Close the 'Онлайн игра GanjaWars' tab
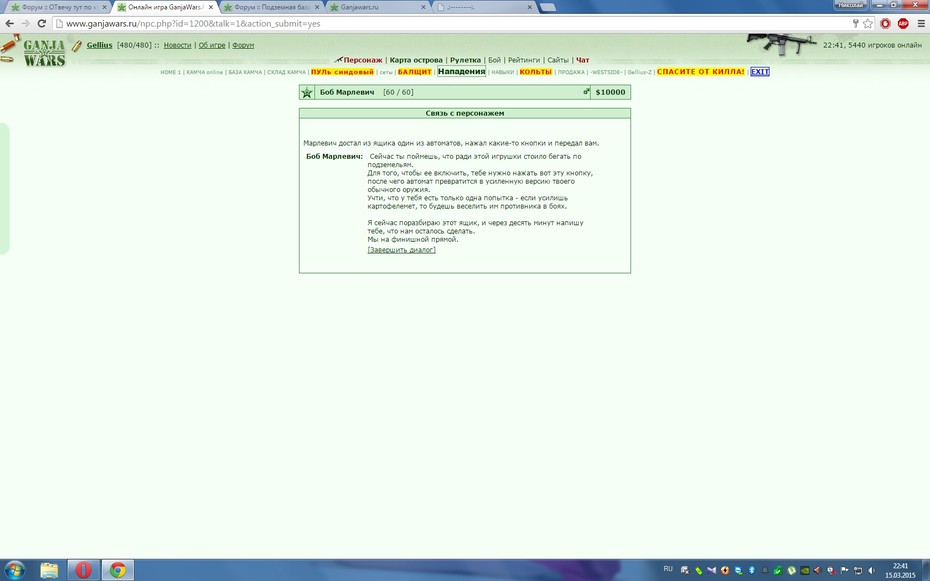Image resolution: width=930 pixels, height=581 pixels. pyautogui.click(x=211, y=7)
